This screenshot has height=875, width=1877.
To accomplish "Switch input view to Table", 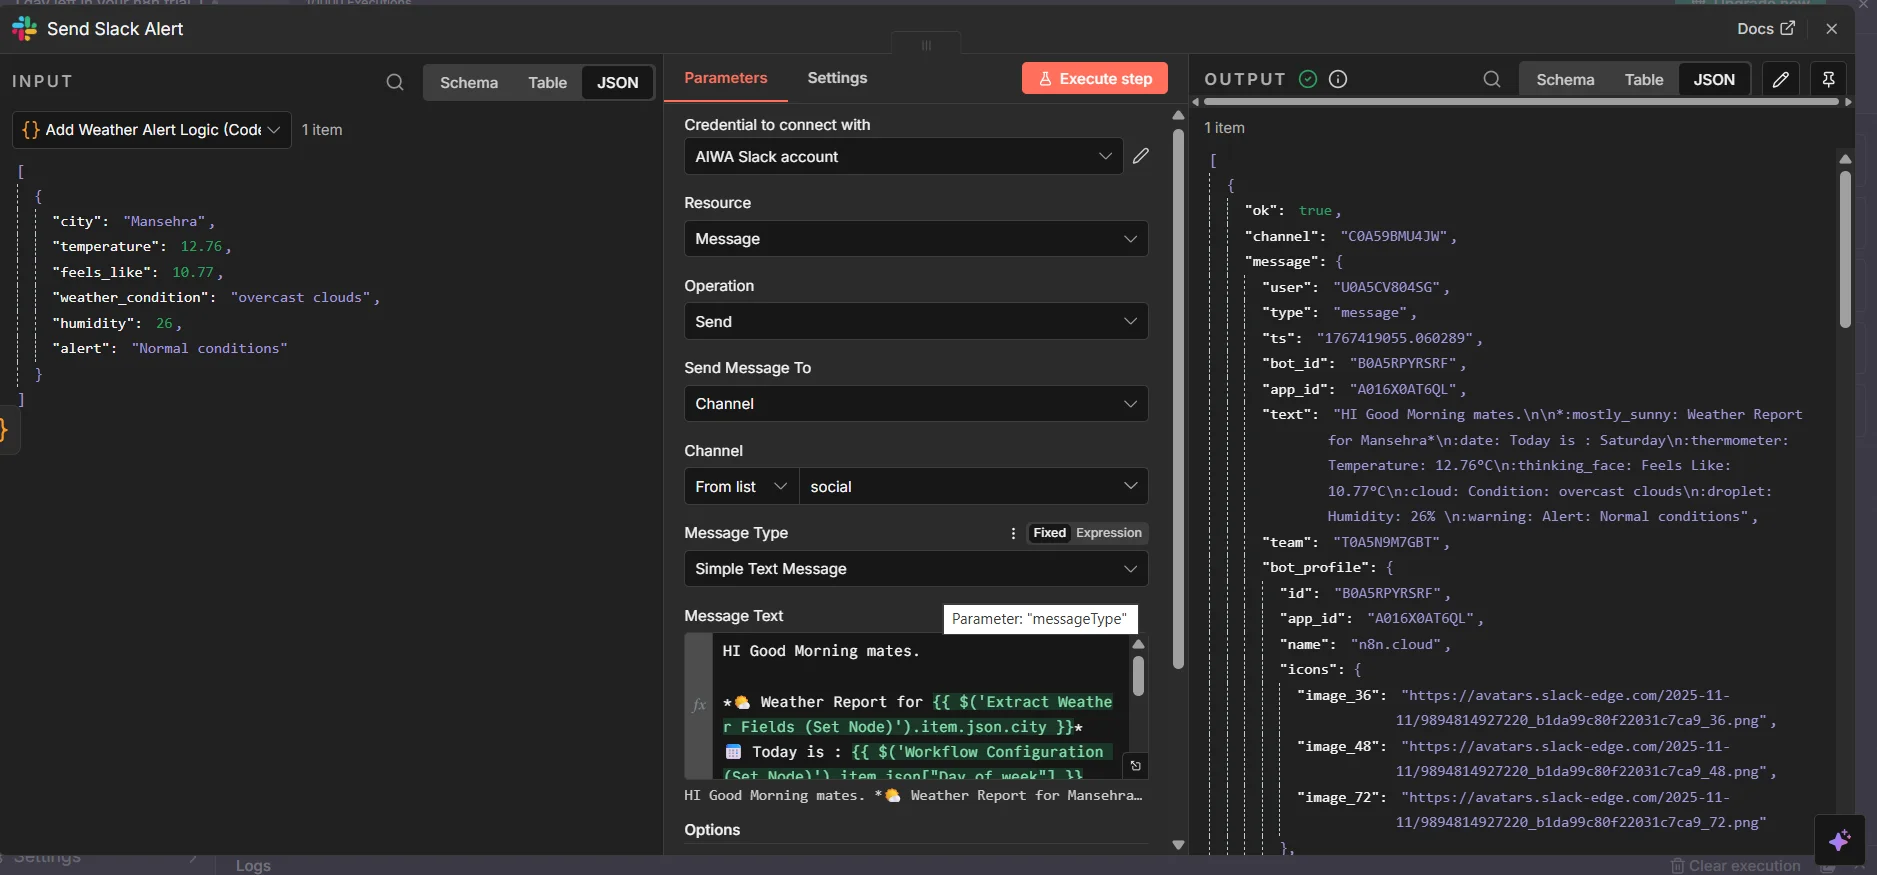I will (547, 83).
